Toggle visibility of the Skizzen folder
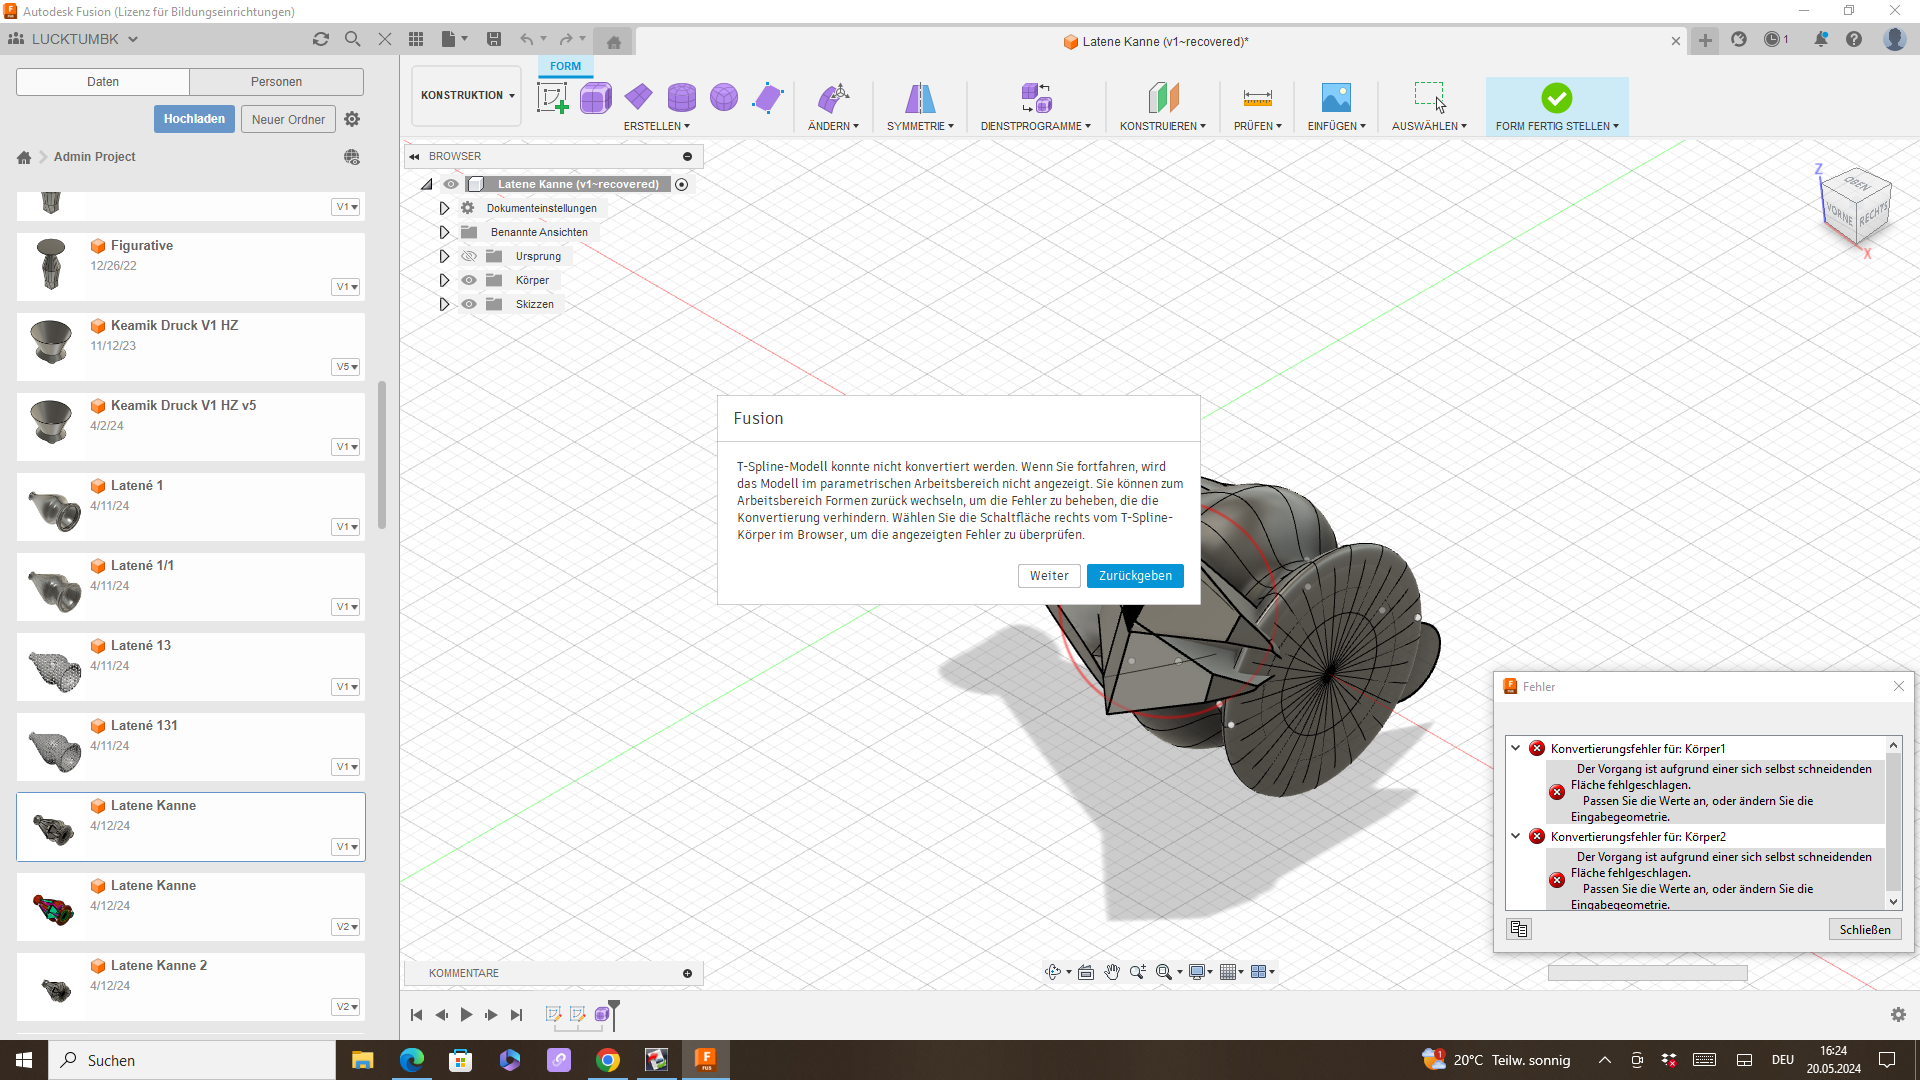Image resolution: width=1920 pixels, height=1080 pixels. point(469,304)
